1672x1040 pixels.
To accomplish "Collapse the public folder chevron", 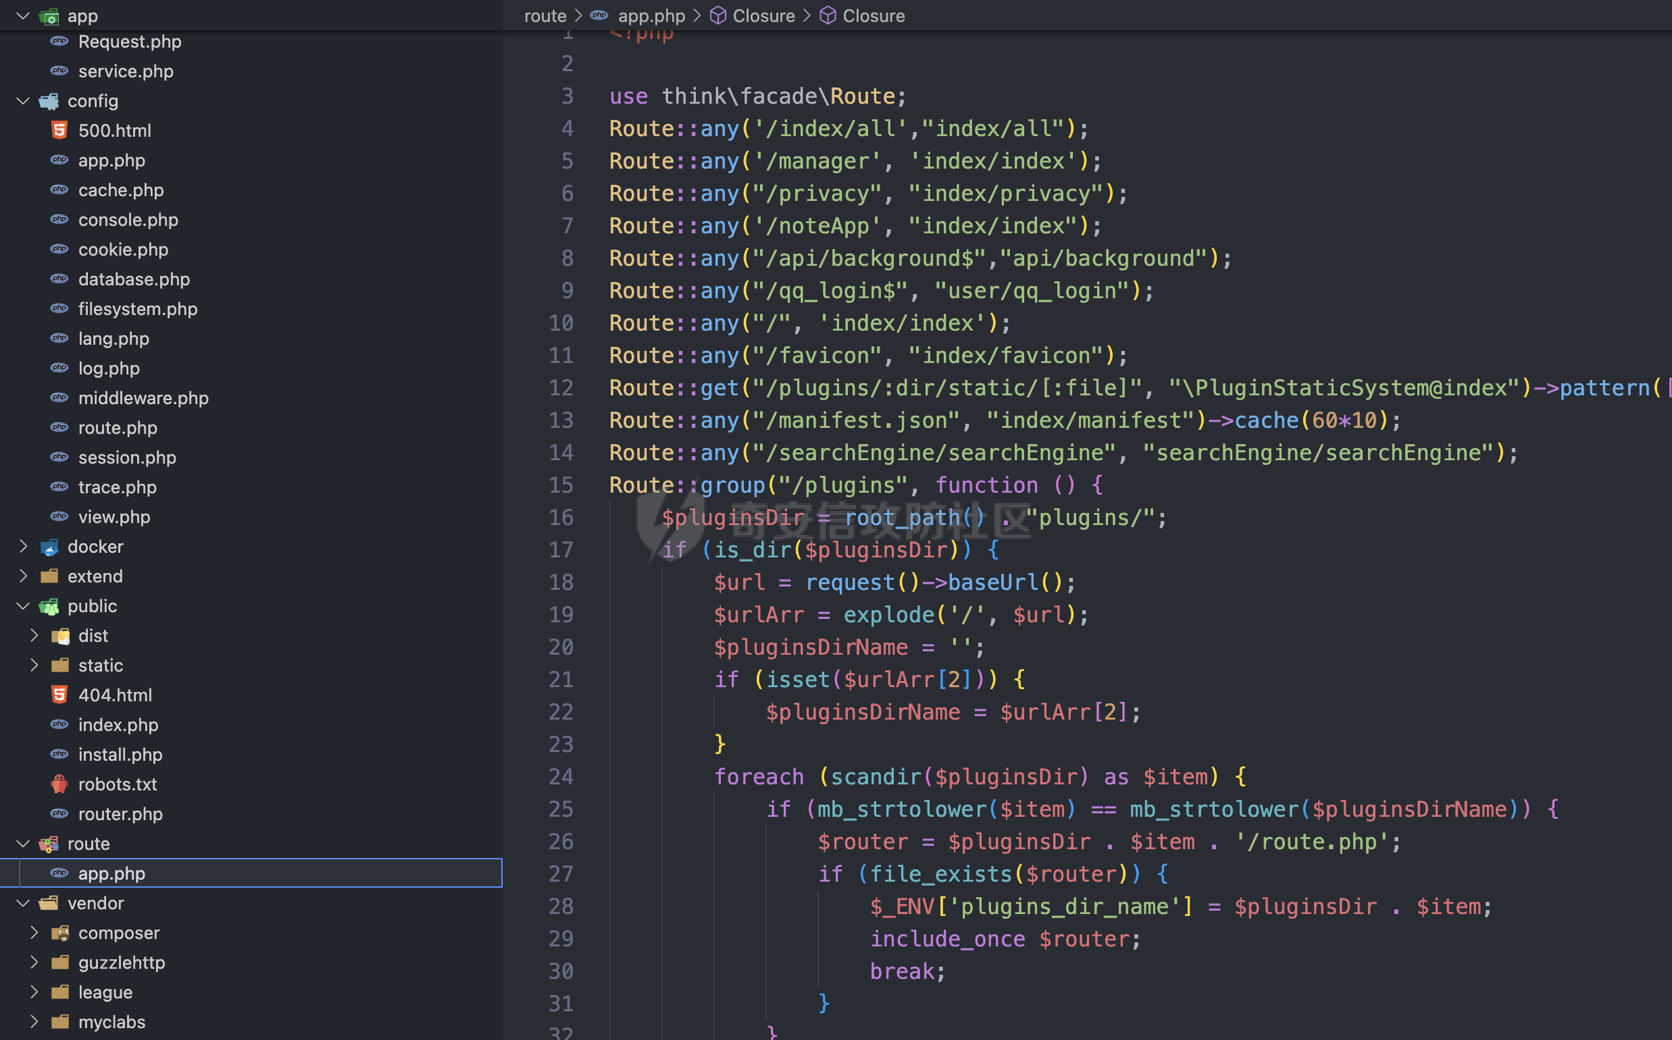I will (23, 606).
